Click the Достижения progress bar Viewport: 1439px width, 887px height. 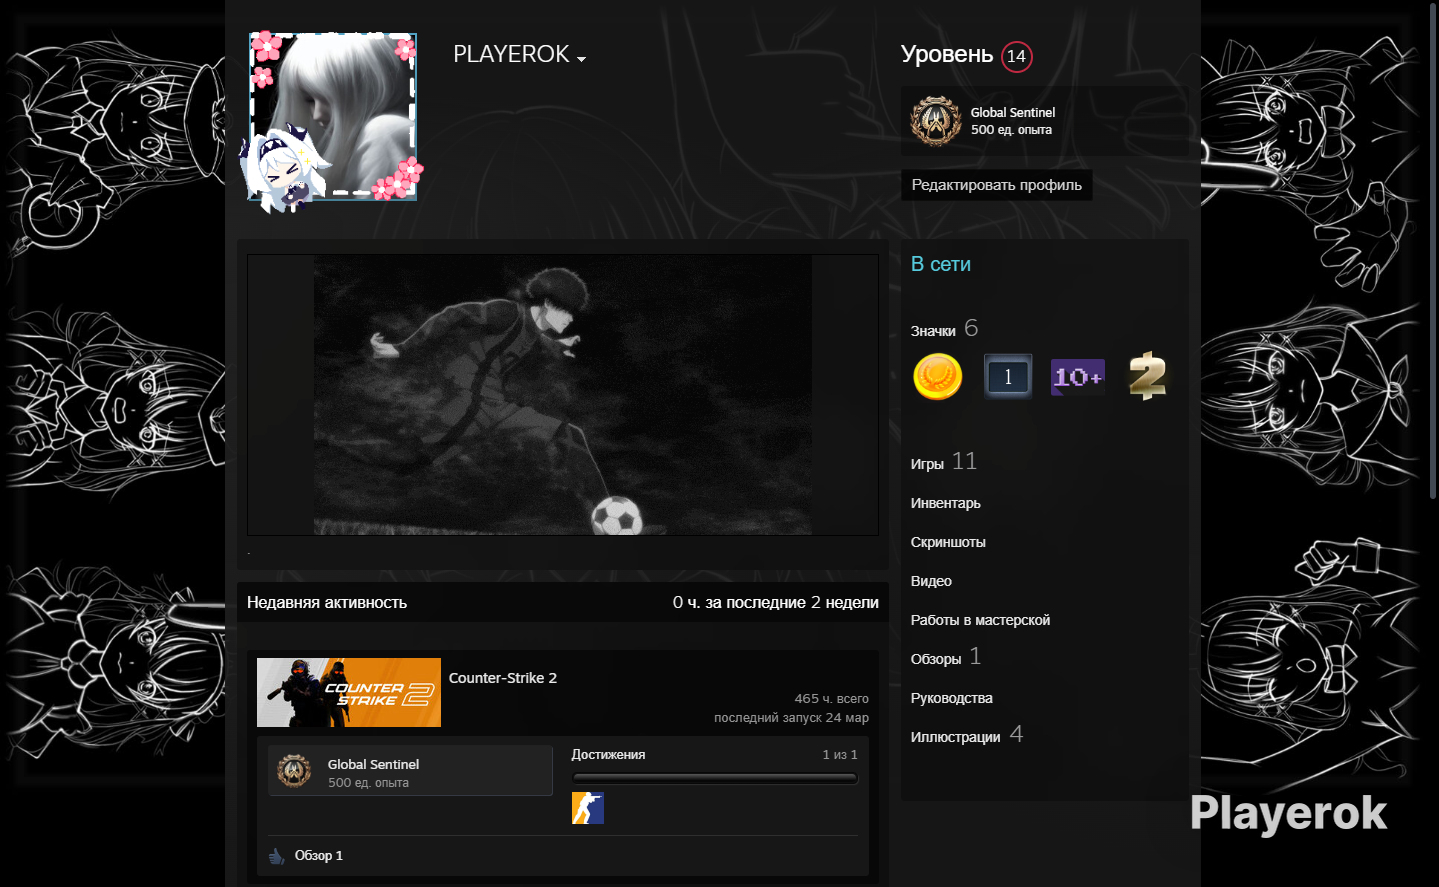click(x=714, y=778)
